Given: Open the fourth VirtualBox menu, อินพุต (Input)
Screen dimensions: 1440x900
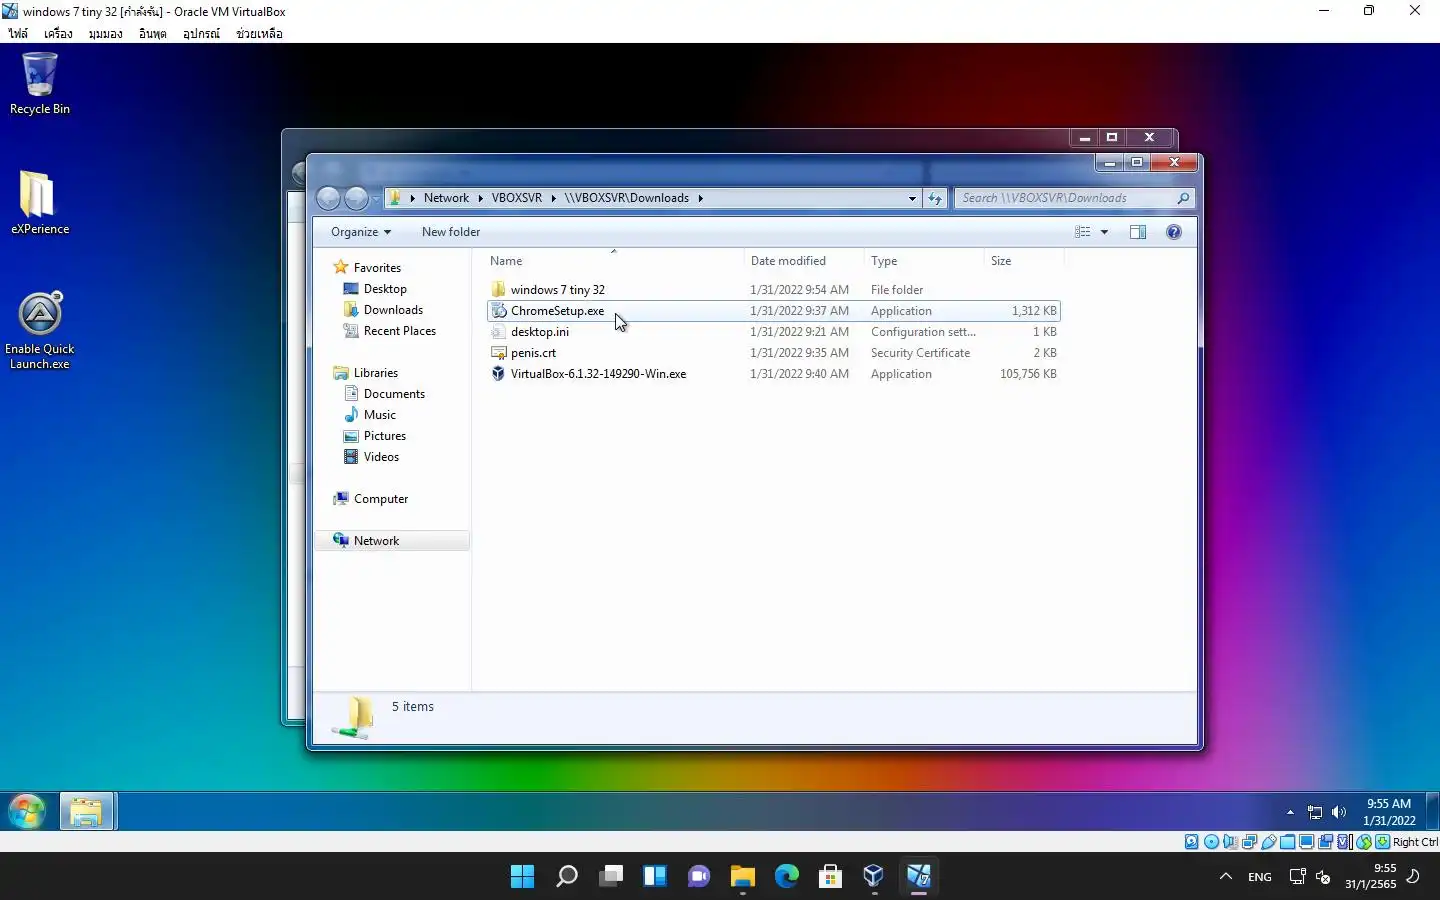Looking at the screenshot, I should 152,33.
